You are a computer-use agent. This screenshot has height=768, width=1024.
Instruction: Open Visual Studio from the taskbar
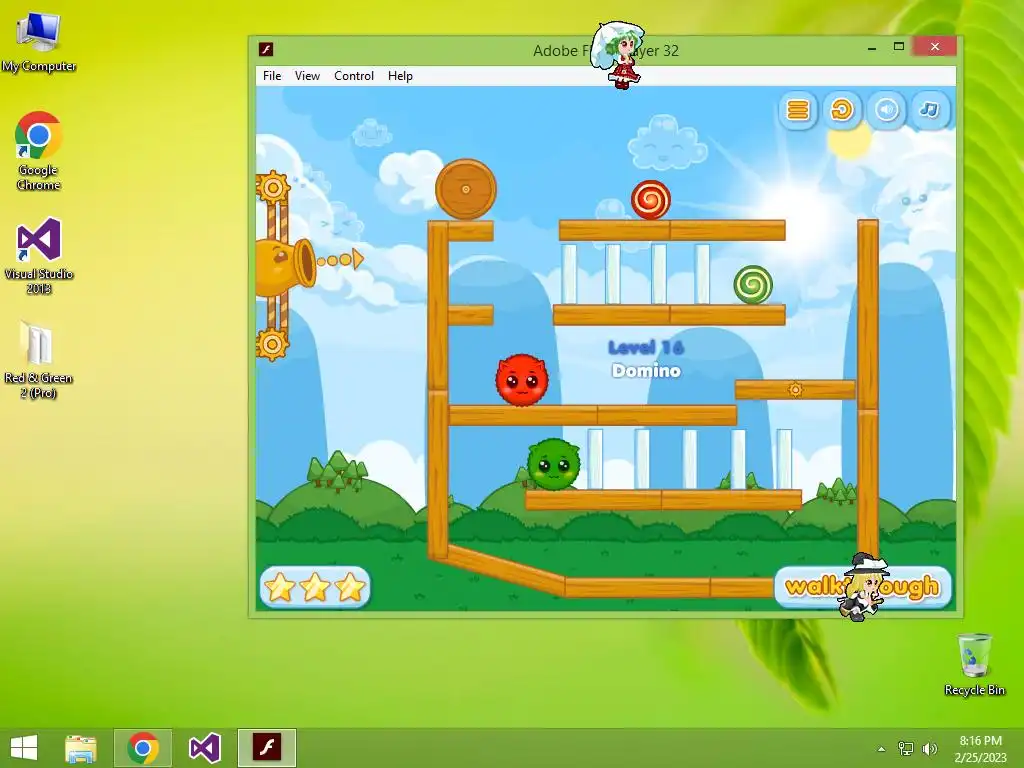[204, 748]
